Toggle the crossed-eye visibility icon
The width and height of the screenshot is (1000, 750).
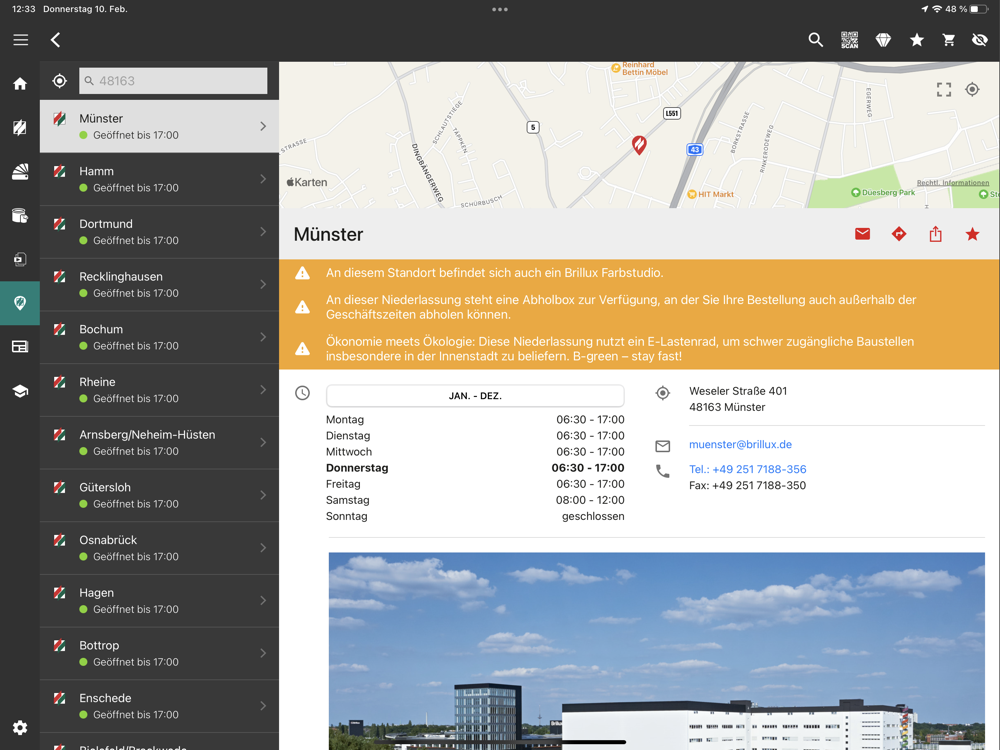click(x=980, y=40)
